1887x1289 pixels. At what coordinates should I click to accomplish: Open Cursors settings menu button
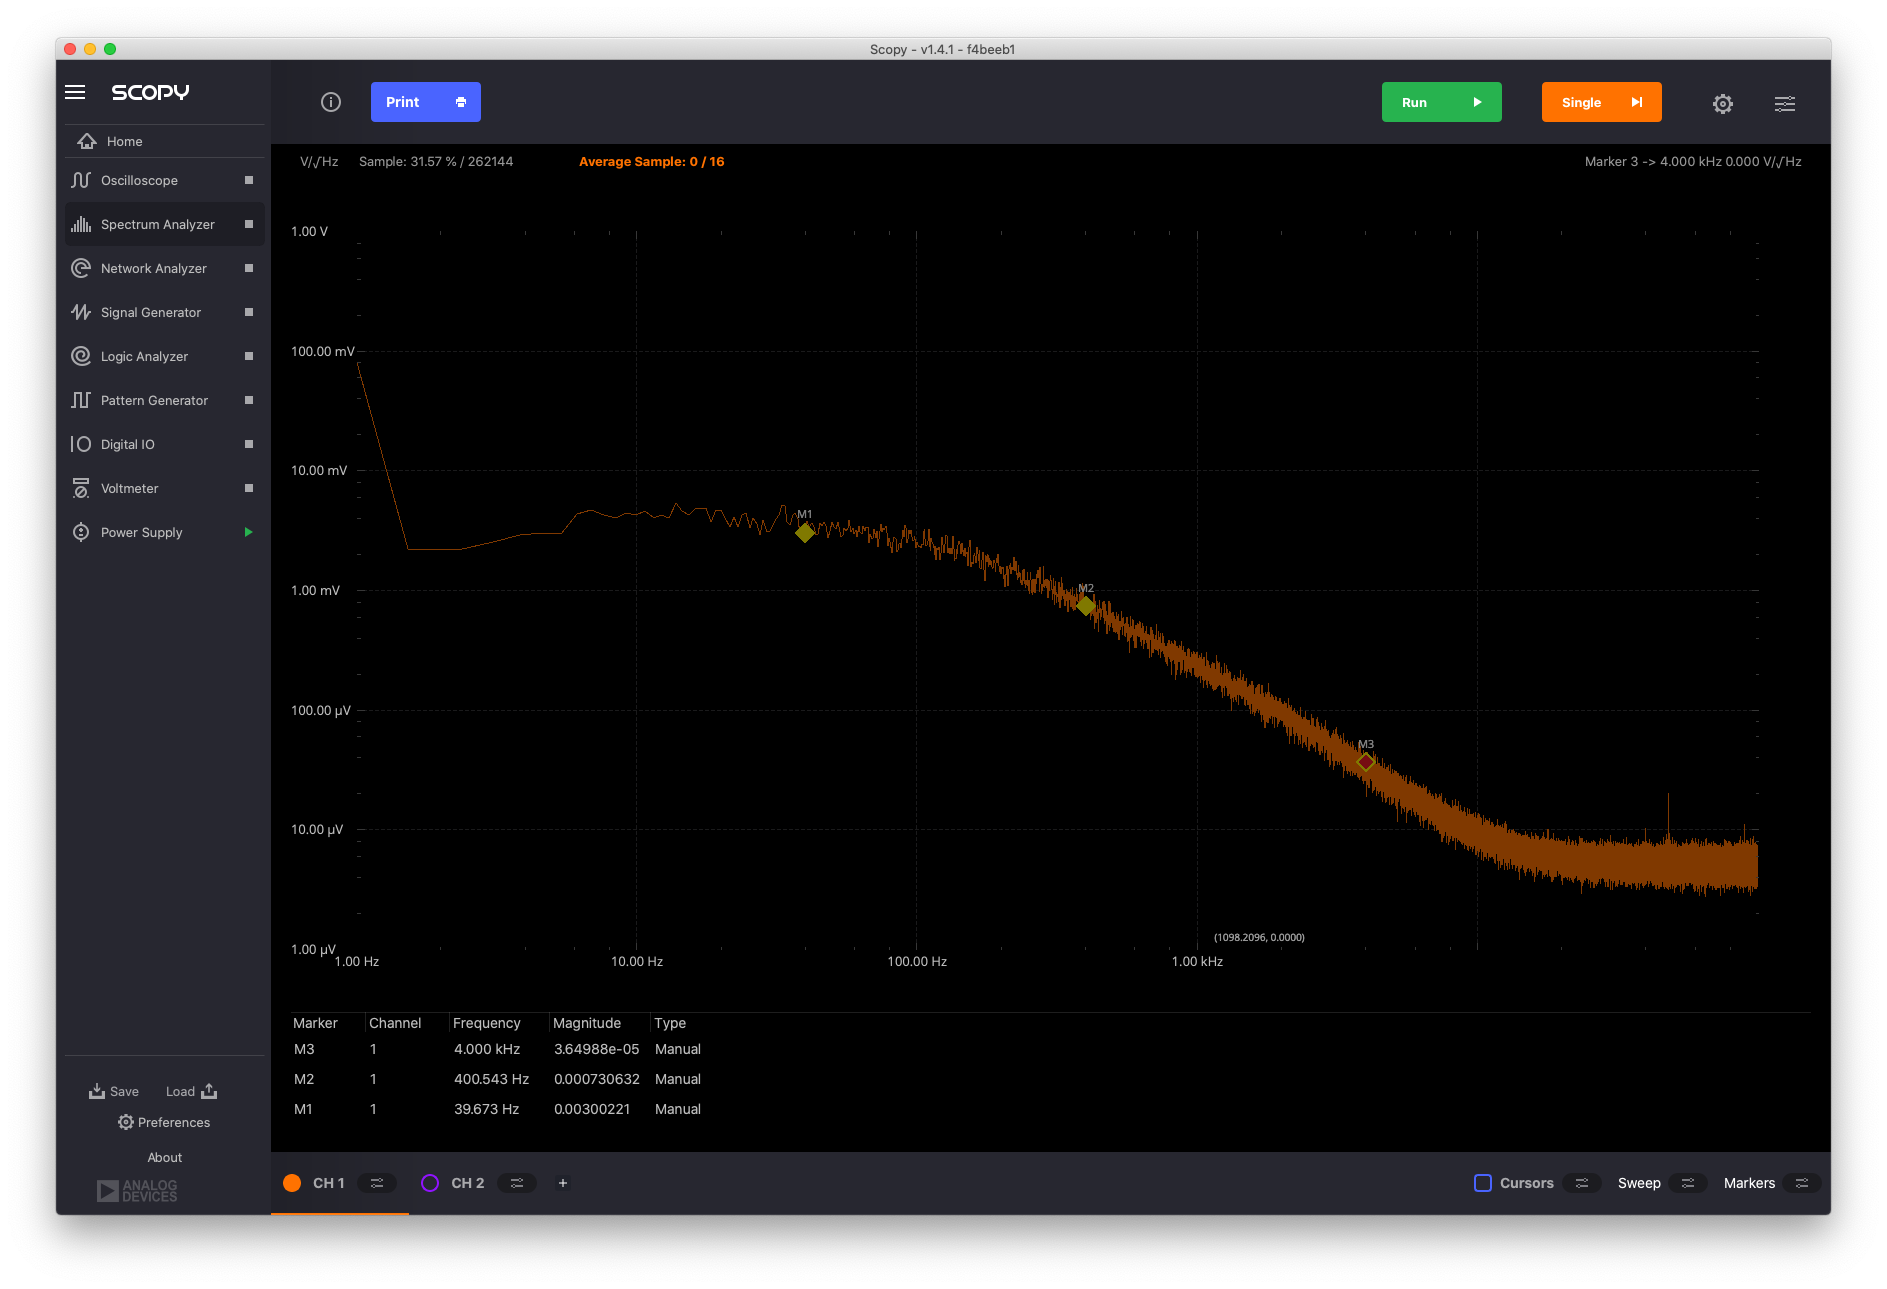pyautogui.click(x=1582, y=1183)
